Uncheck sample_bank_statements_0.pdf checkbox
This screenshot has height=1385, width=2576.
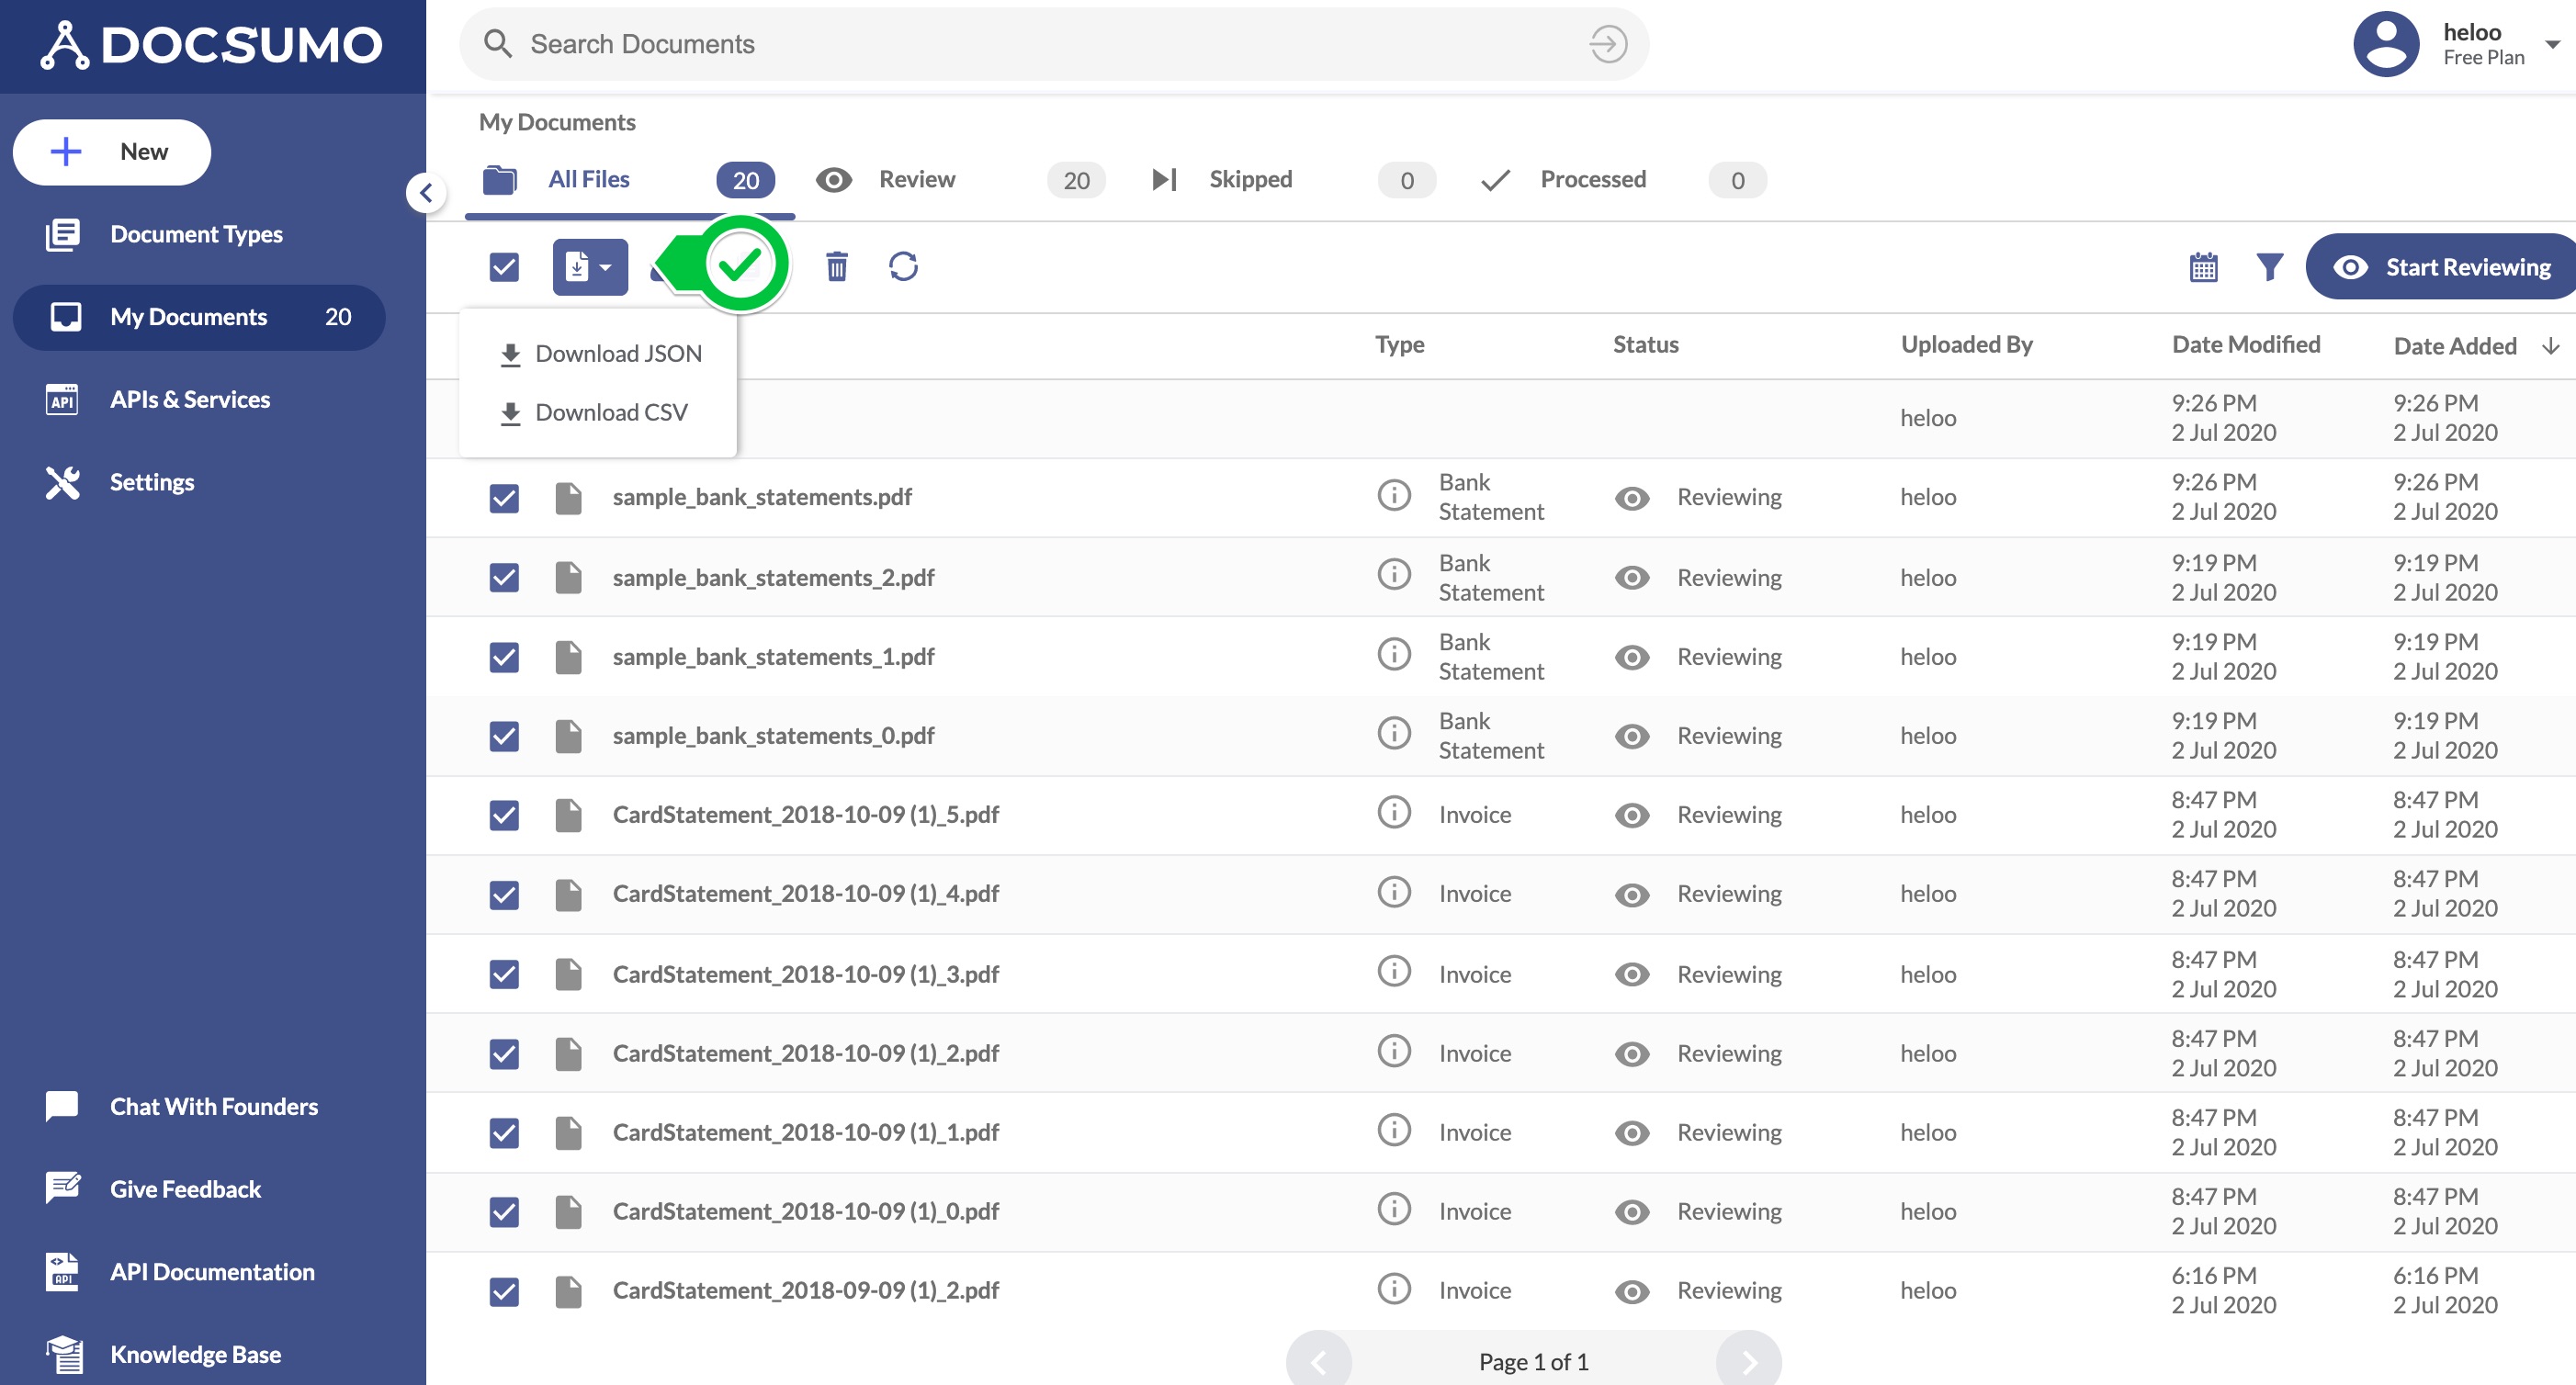pos(504,736)
